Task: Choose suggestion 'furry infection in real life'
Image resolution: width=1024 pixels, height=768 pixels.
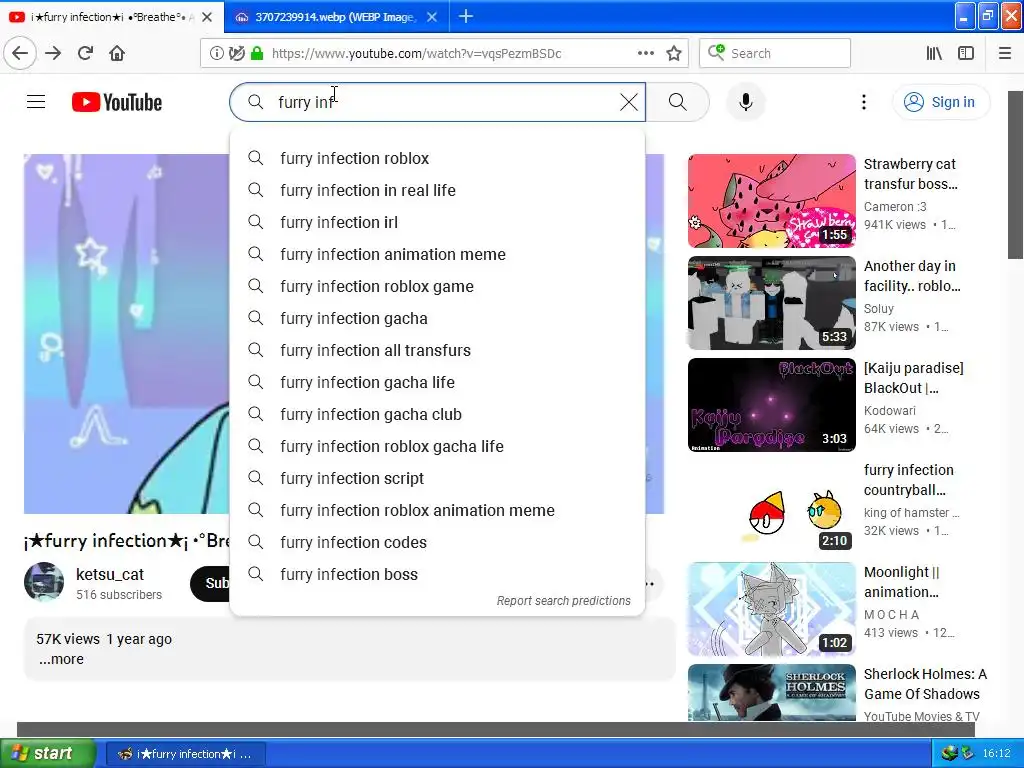Action: tap(437, 190)
